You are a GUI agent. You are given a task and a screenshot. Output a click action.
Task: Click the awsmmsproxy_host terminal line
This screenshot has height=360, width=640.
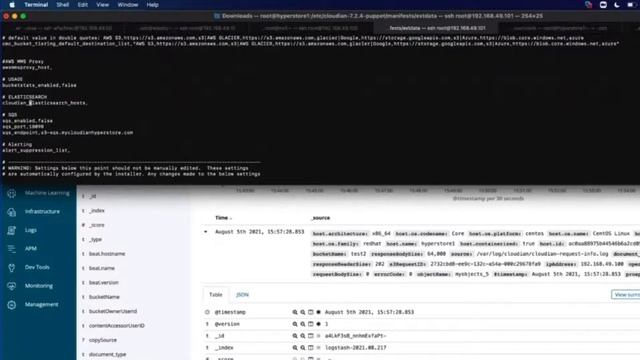[27, 68]
